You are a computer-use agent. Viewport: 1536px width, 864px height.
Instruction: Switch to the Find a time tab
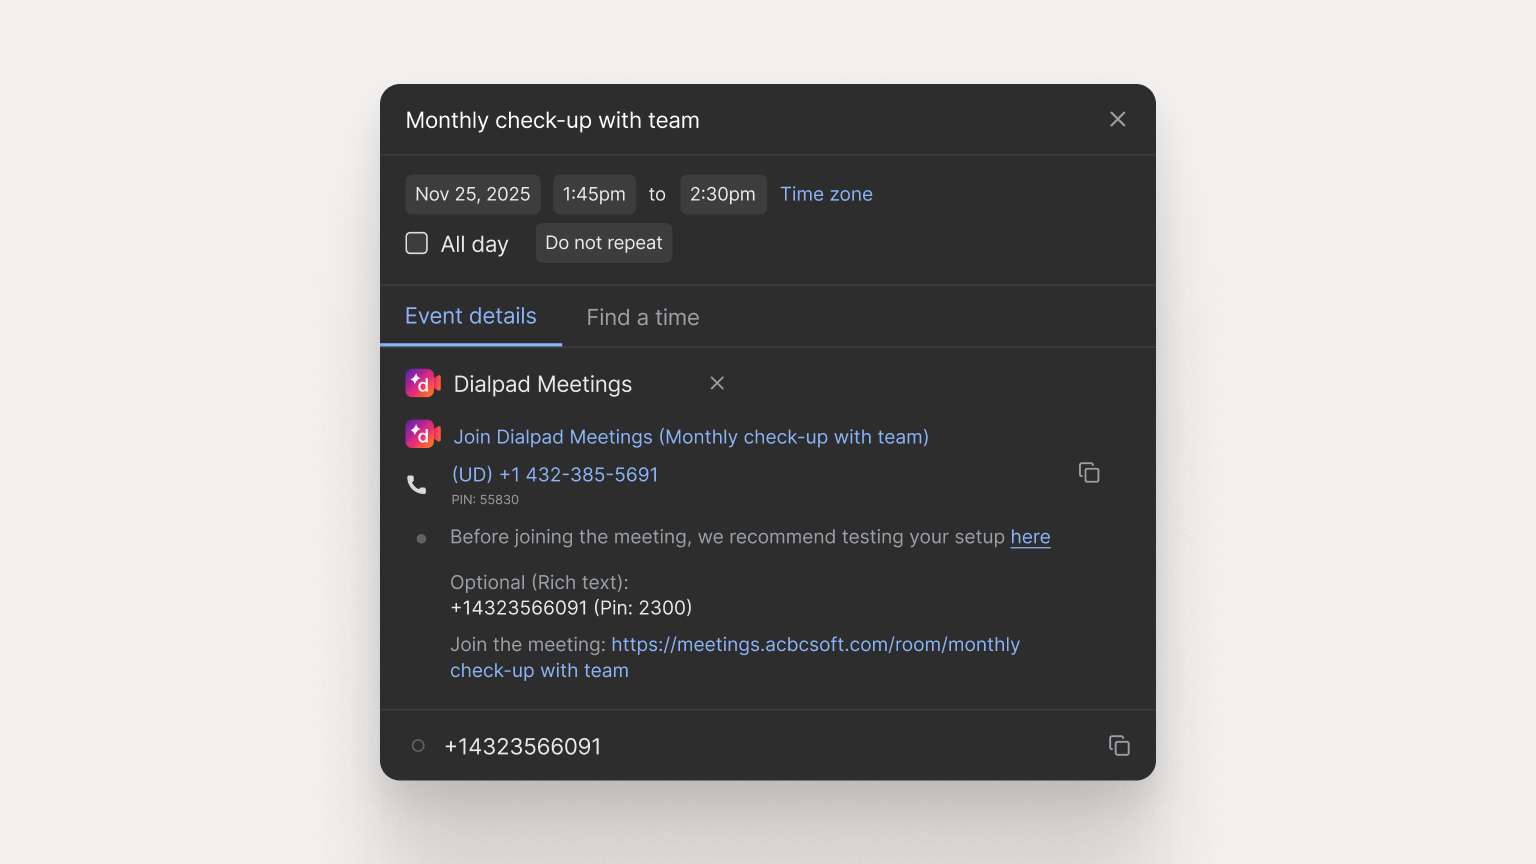[643, 317]
